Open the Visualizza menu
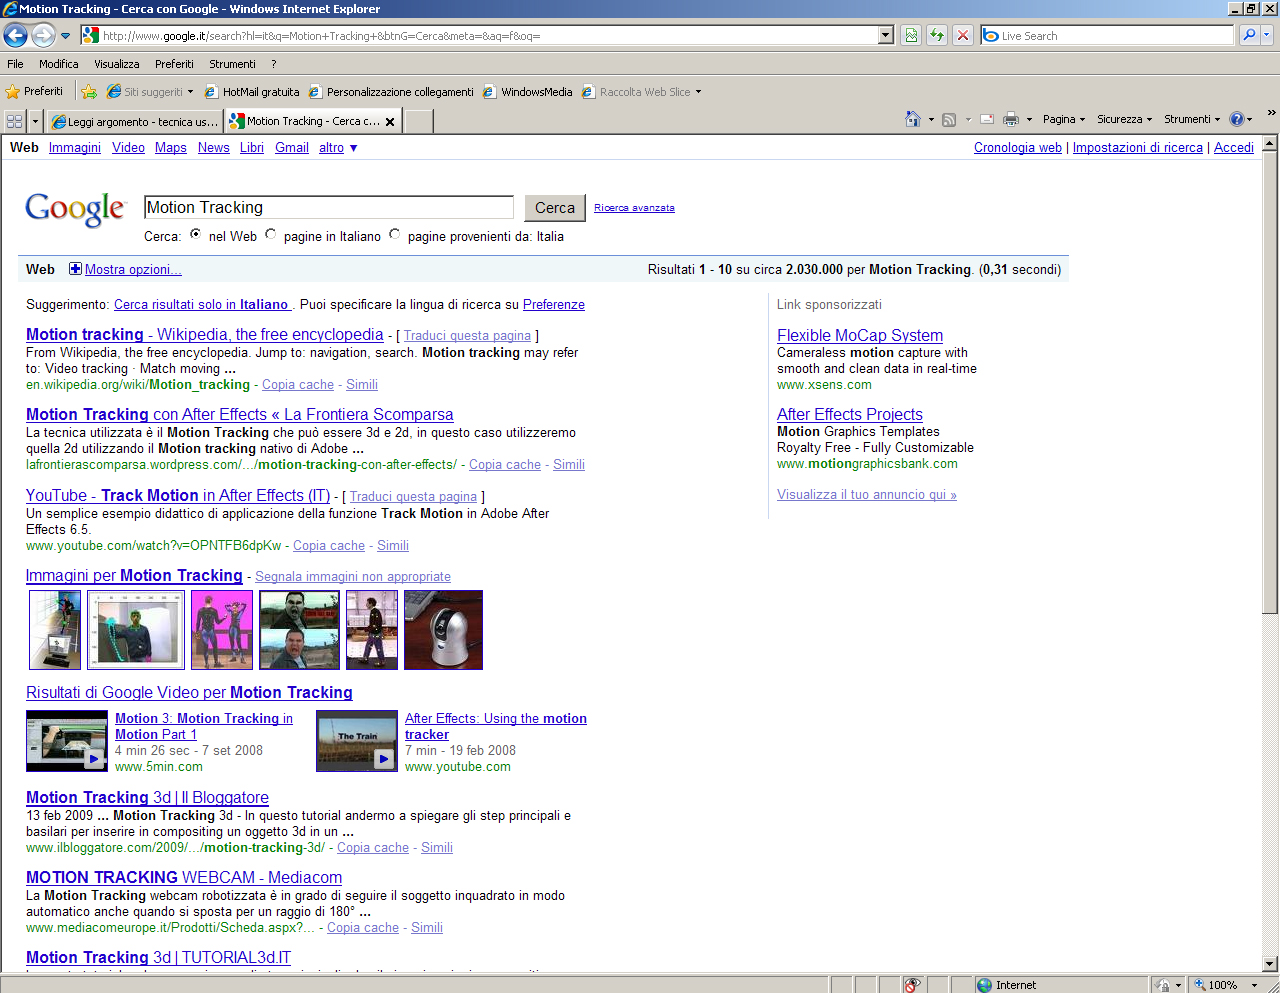Screen dimensions: 1280x993 click(117, 64)
